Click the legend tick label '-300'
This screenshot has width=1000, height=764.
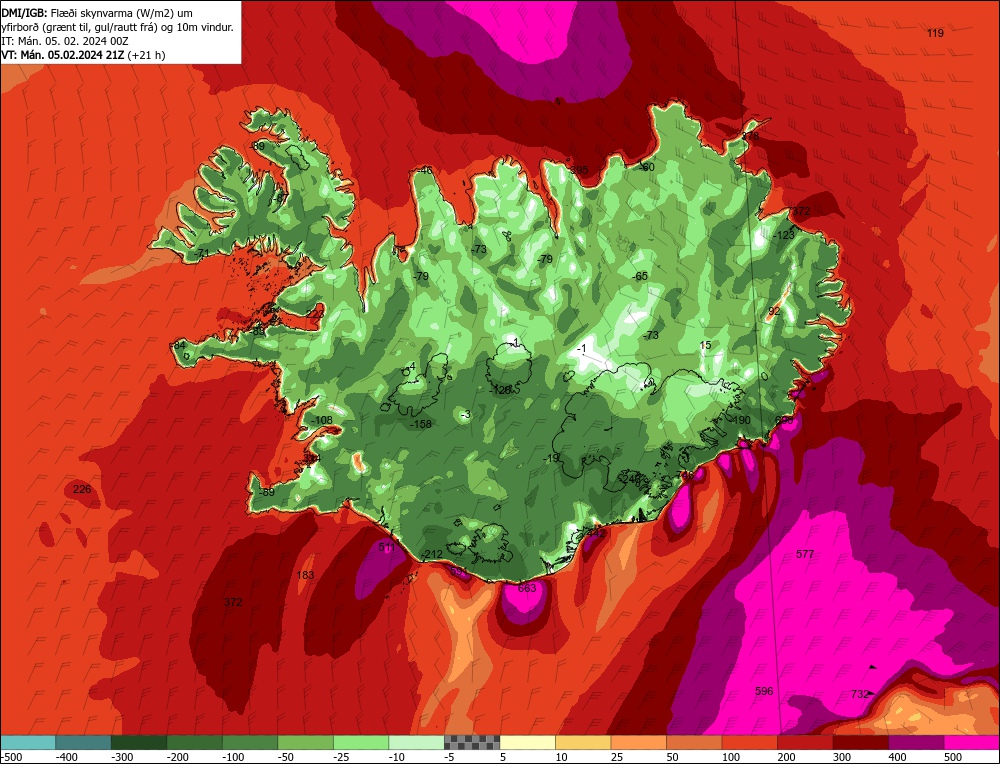click(122, 757)
